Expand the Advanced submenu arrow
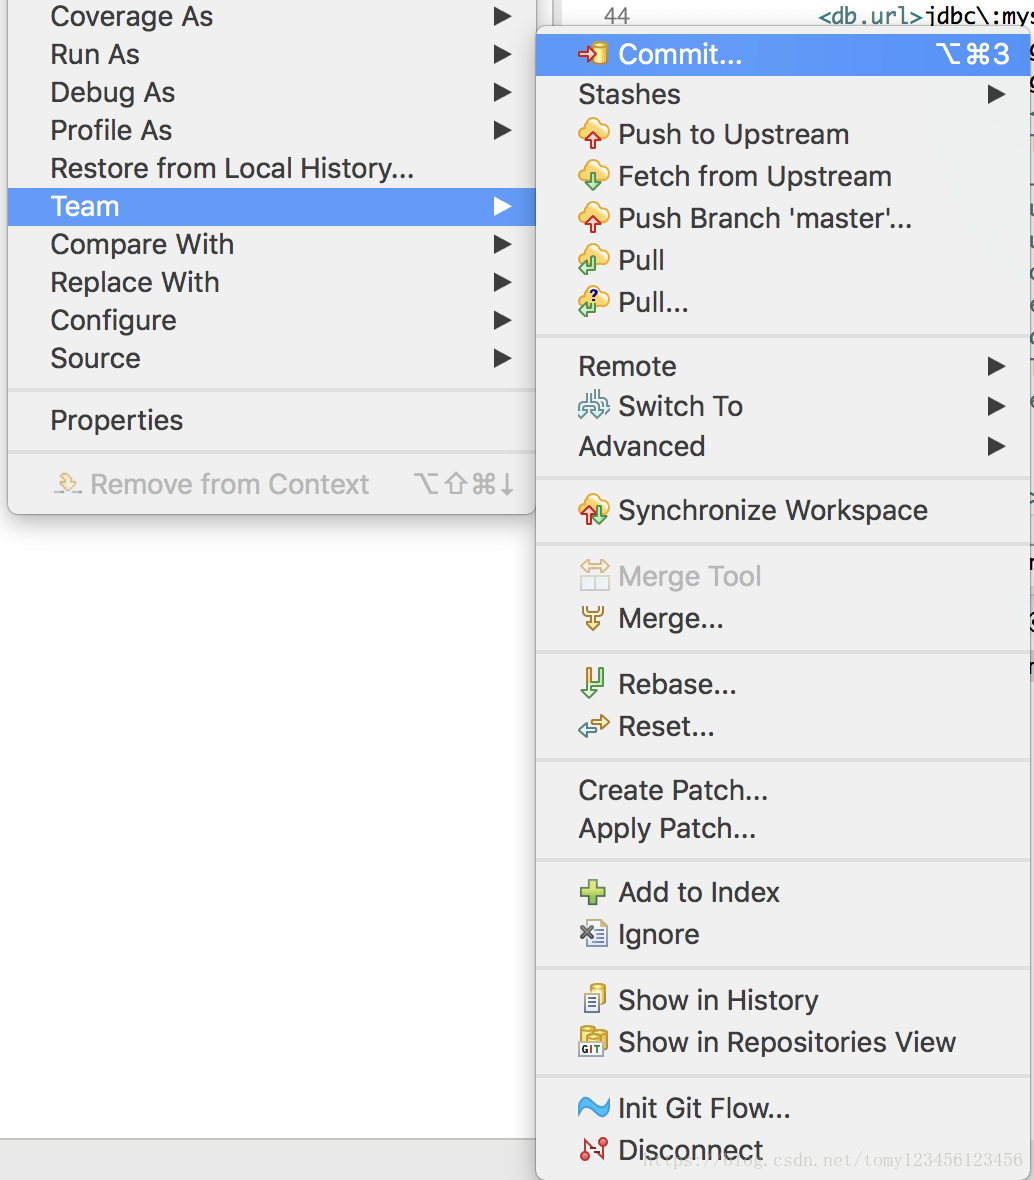The height and width of the screenshot is (1180, 1034). coord(996,446)
